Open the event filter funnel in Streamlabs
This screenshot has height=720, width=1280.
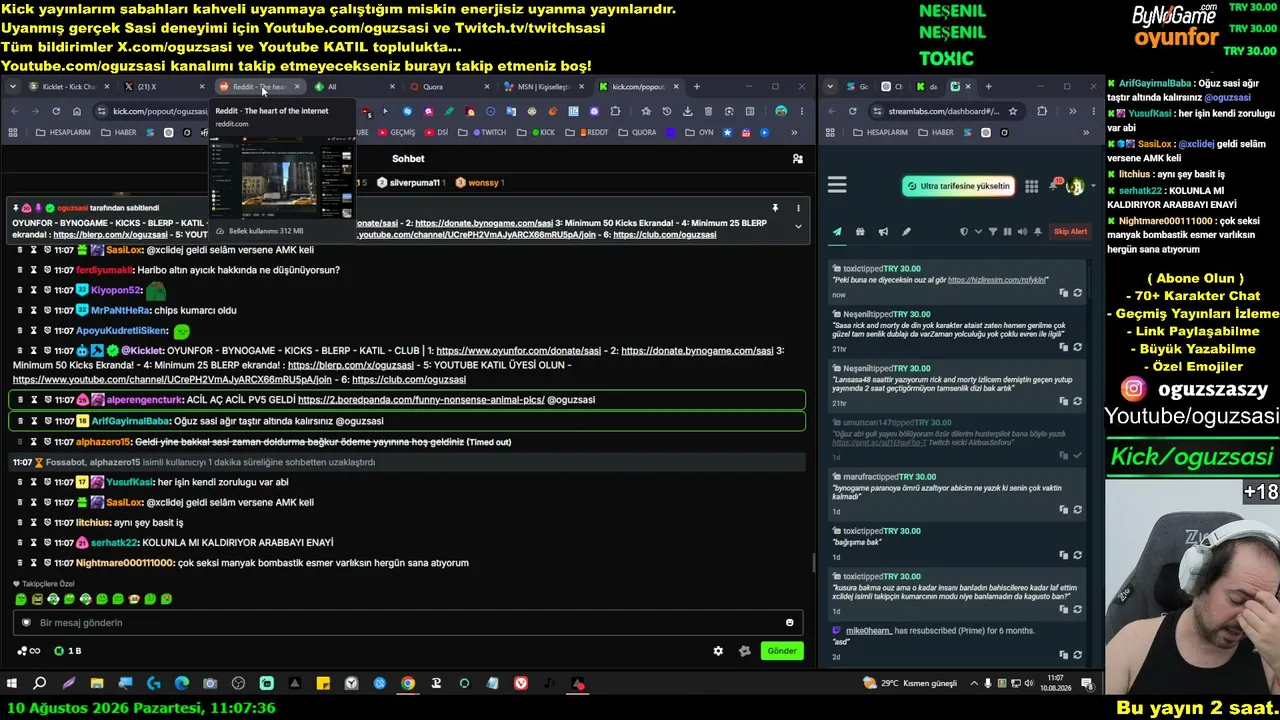(992, 232)
